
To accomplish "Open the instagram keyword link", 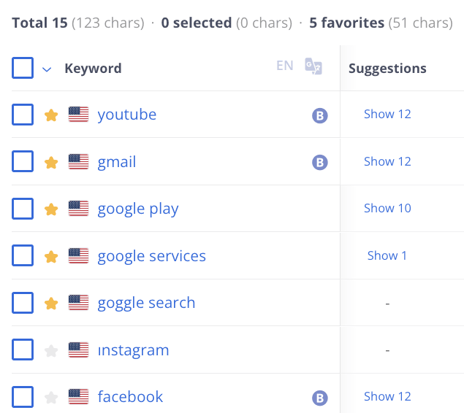I will [133, 350].
